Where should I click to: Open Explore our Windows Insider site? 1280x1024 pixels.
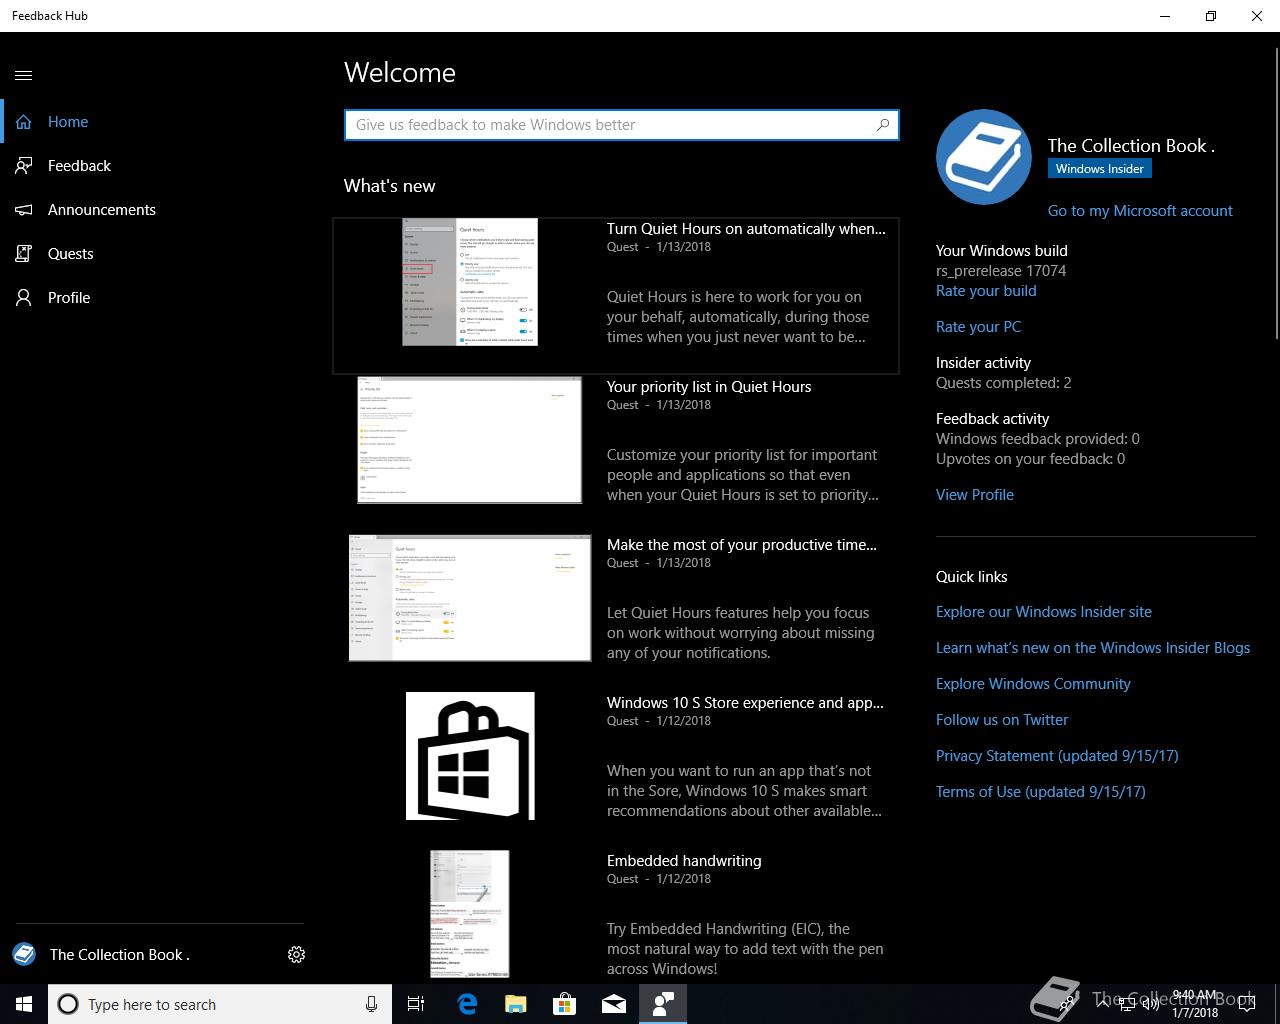1044,612
